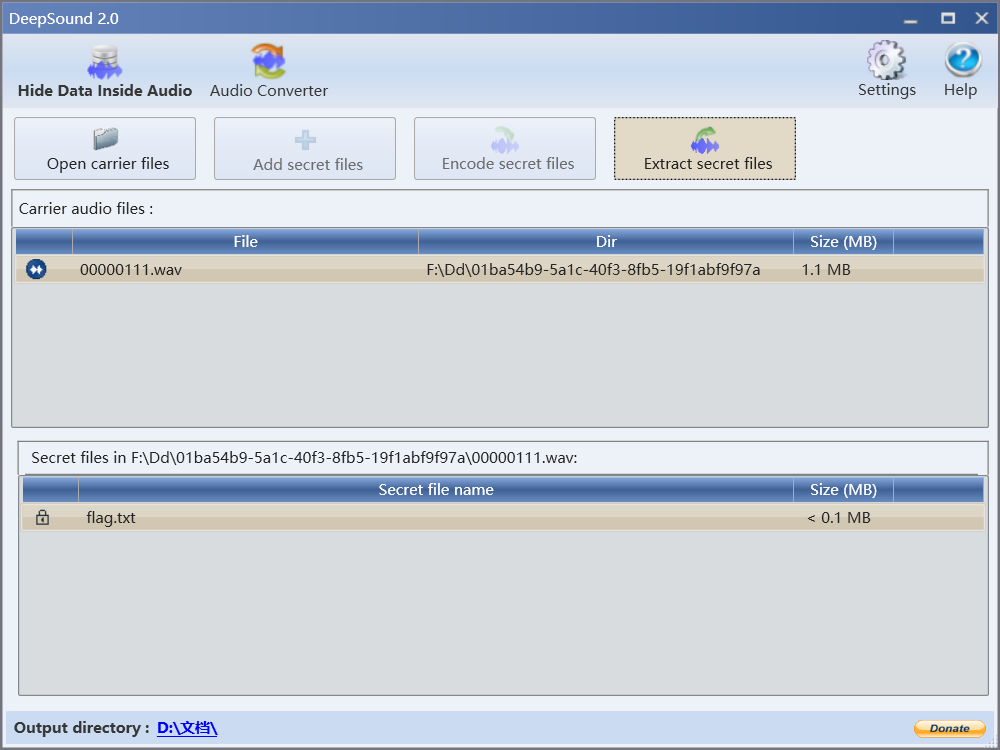Viewport: 1000px width, 750px height.
Task: Click the secret files Size (MB) header
Action: [843, 490]
